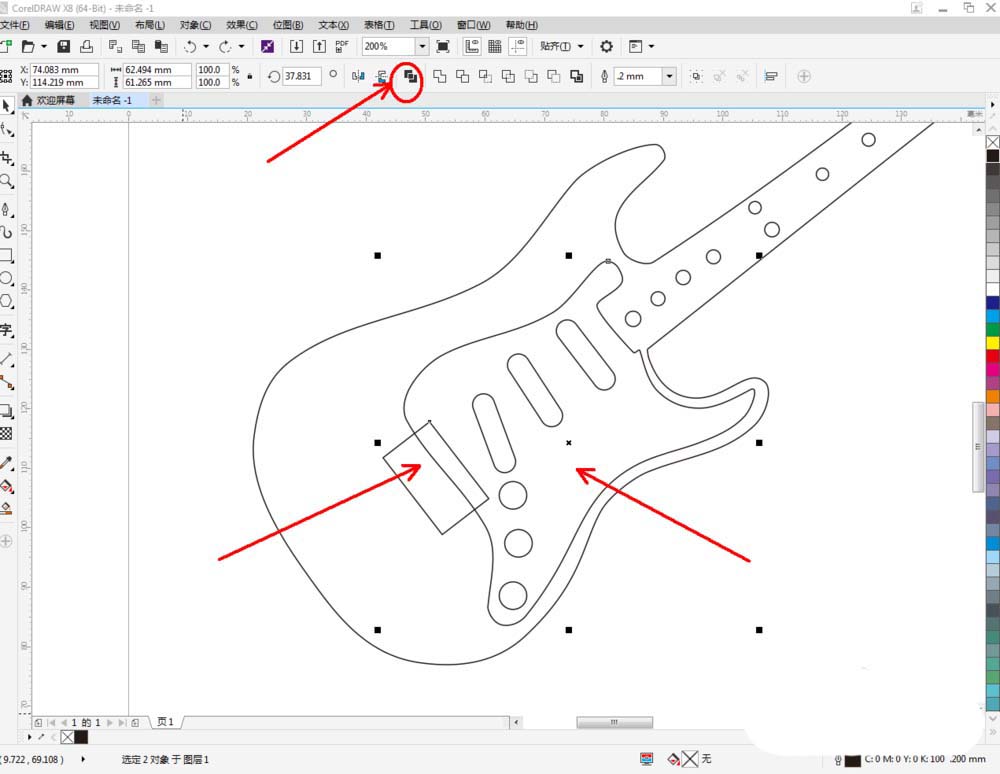
Task: Click the Weld shapes icon
Action: [439, 77]
